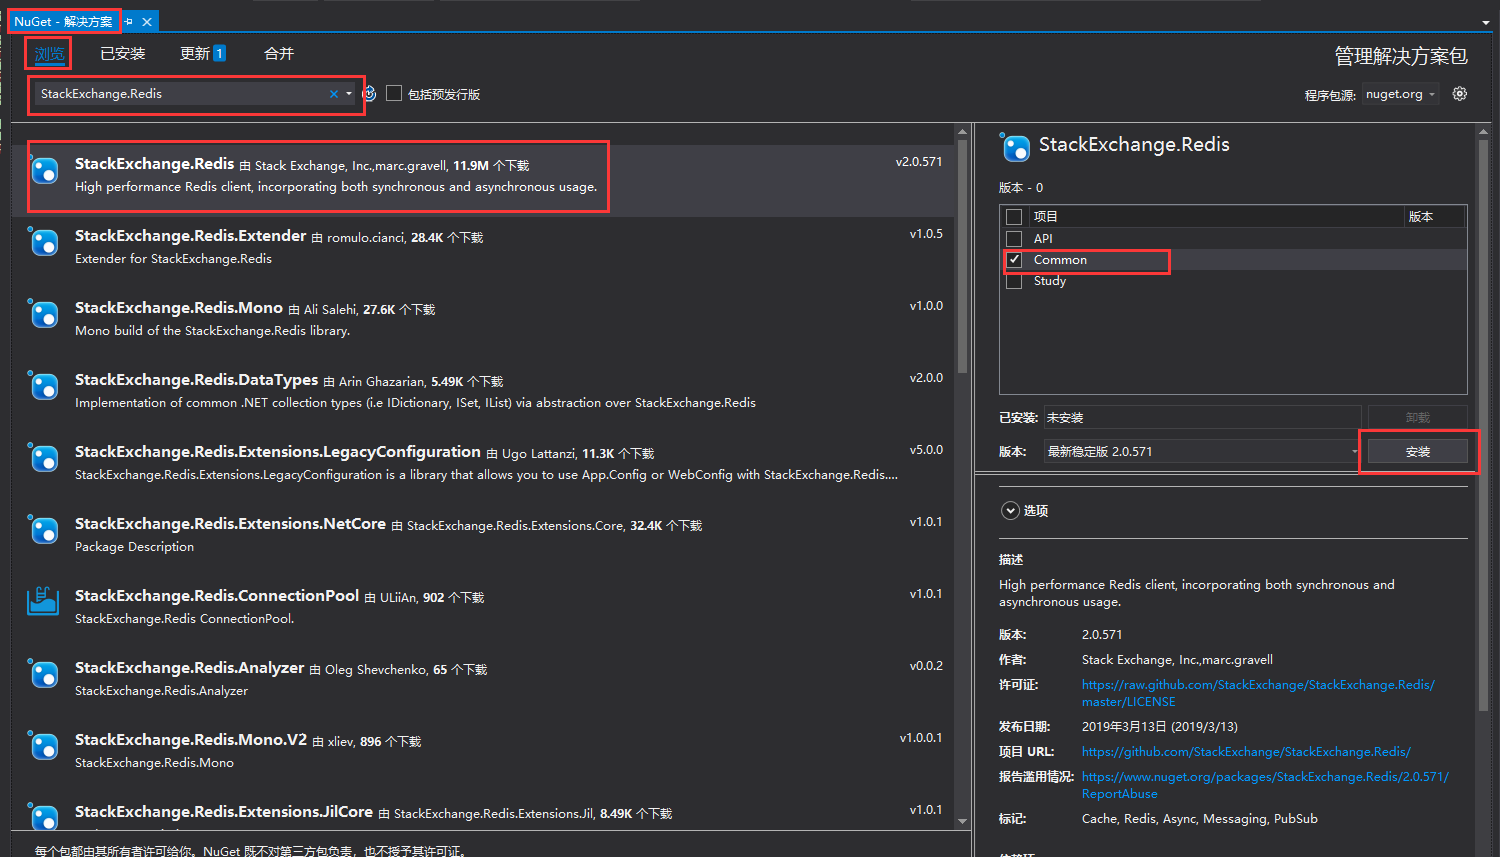Open the search history dropdown arrow
This screenshot has height=857, width=1500.
point(349,94)
